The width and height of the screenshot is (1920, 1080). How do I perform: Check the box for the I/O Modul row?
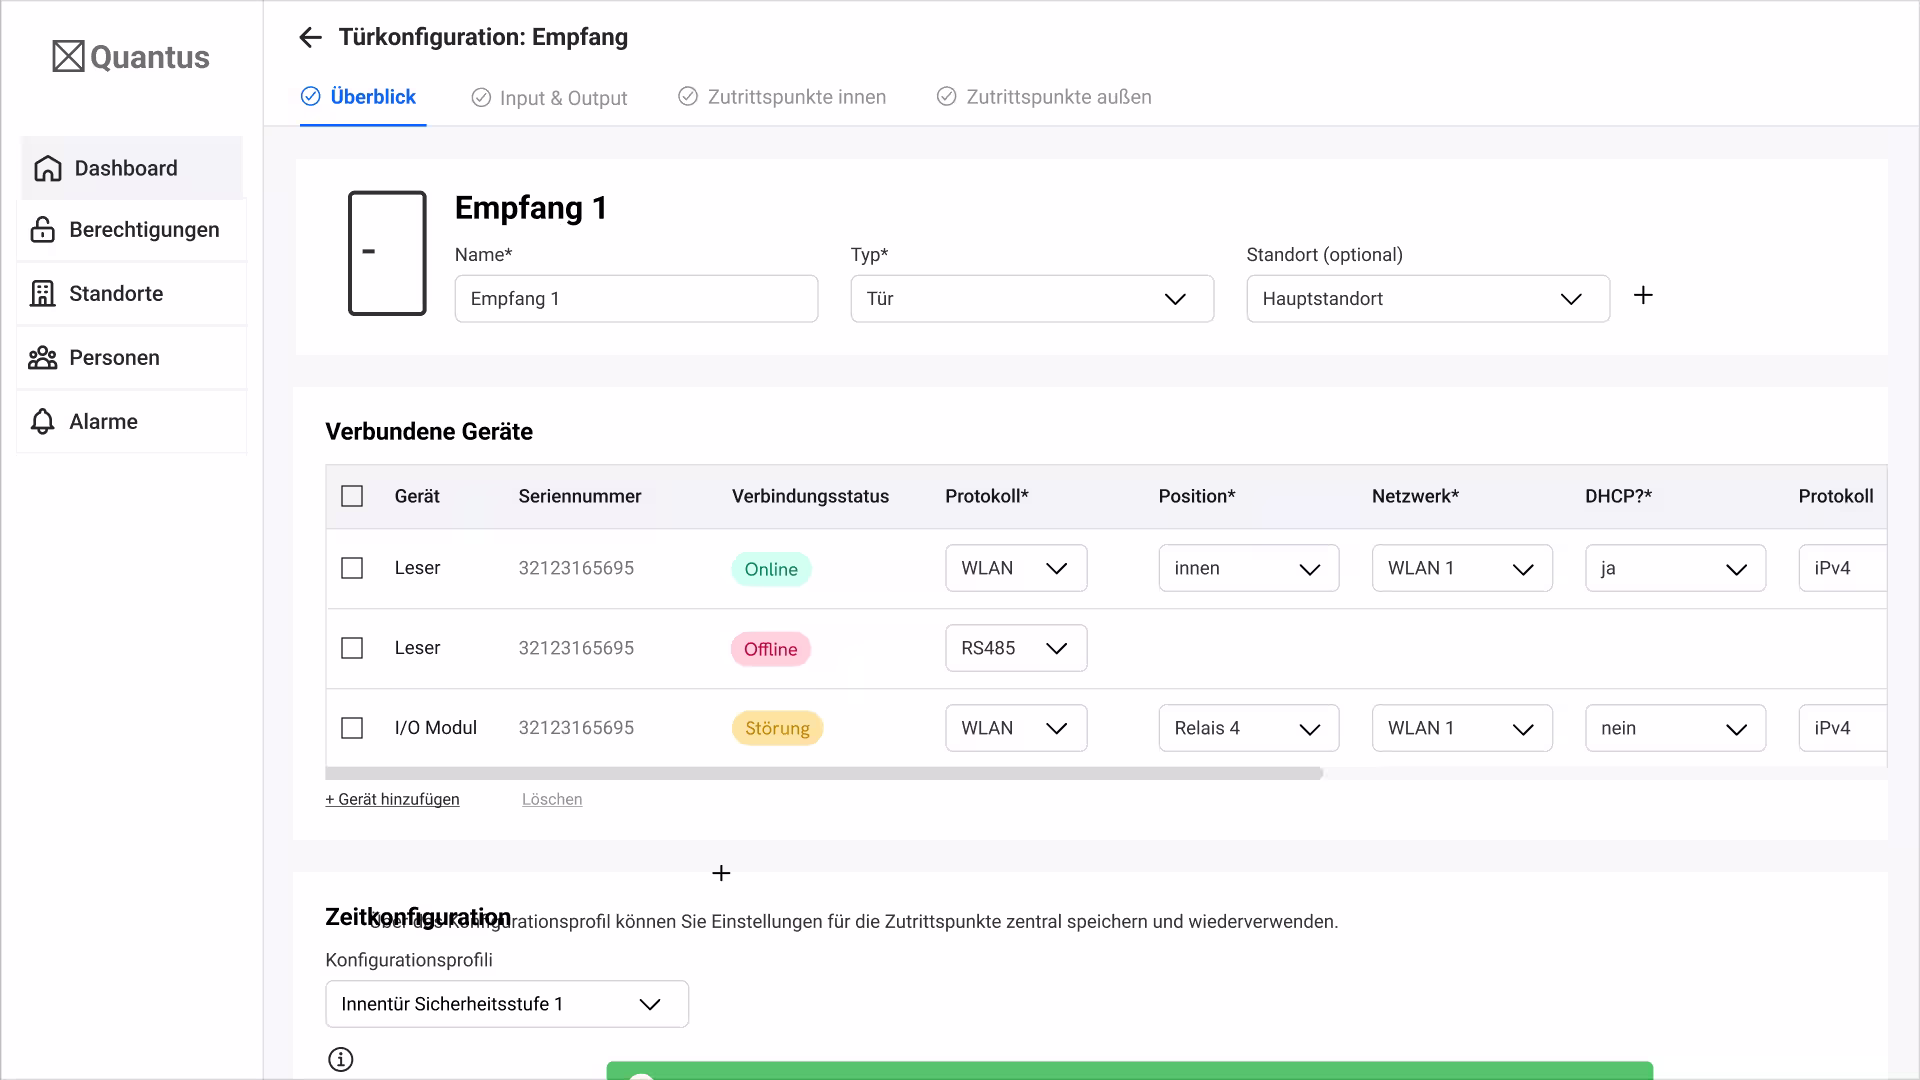[352, 728]
